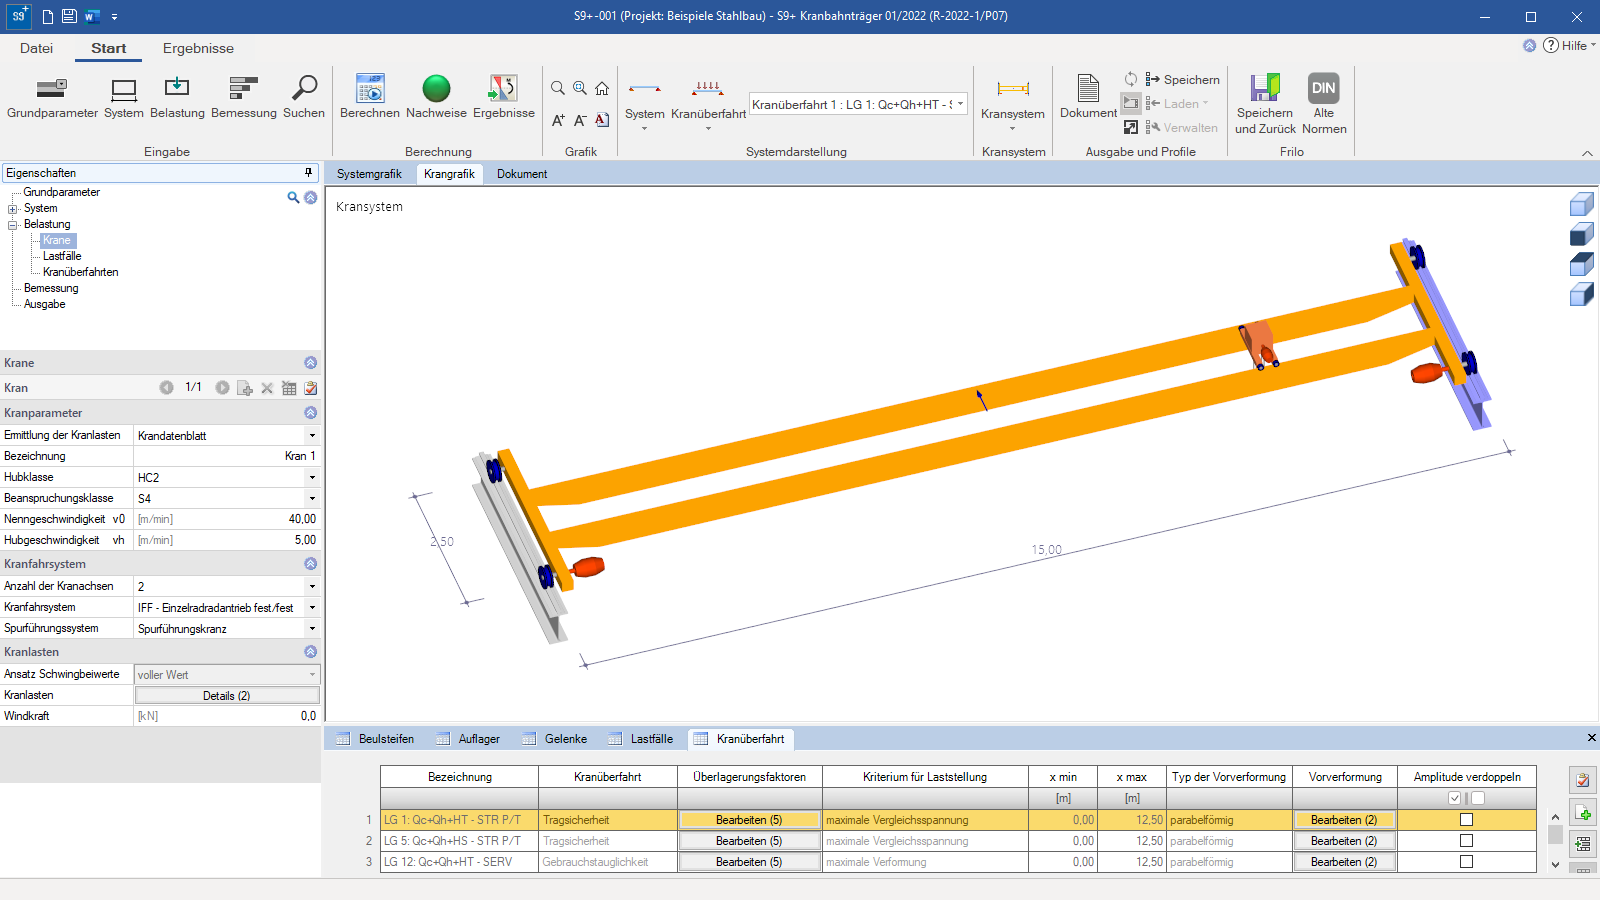Check the header select-all checkbox under Amplitude verdoppeln
Screen dimensions: 1600x900
(1455, 798)
